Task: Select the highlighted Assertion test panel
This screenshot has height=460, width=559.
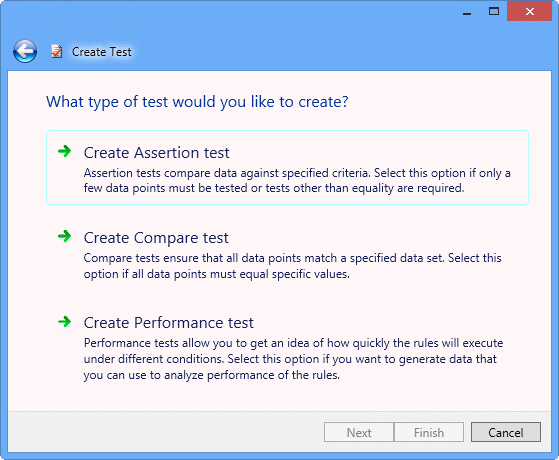Action: (x=287, y=168)
